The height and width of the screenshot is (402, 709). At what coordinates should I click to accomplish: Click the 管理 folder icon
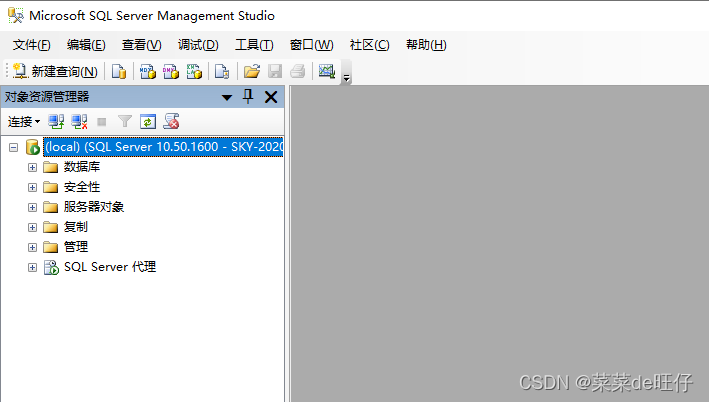point(51,247)
